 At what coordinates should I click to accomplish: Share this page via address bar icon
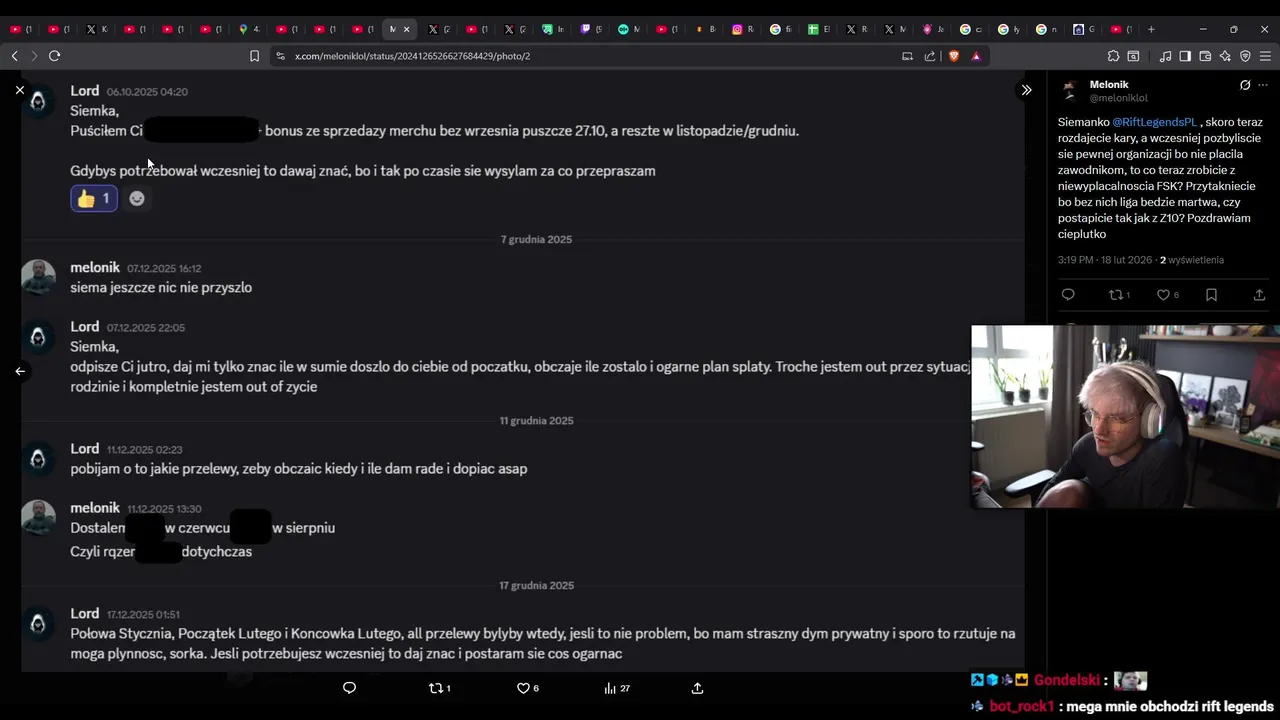click(930, 56)
